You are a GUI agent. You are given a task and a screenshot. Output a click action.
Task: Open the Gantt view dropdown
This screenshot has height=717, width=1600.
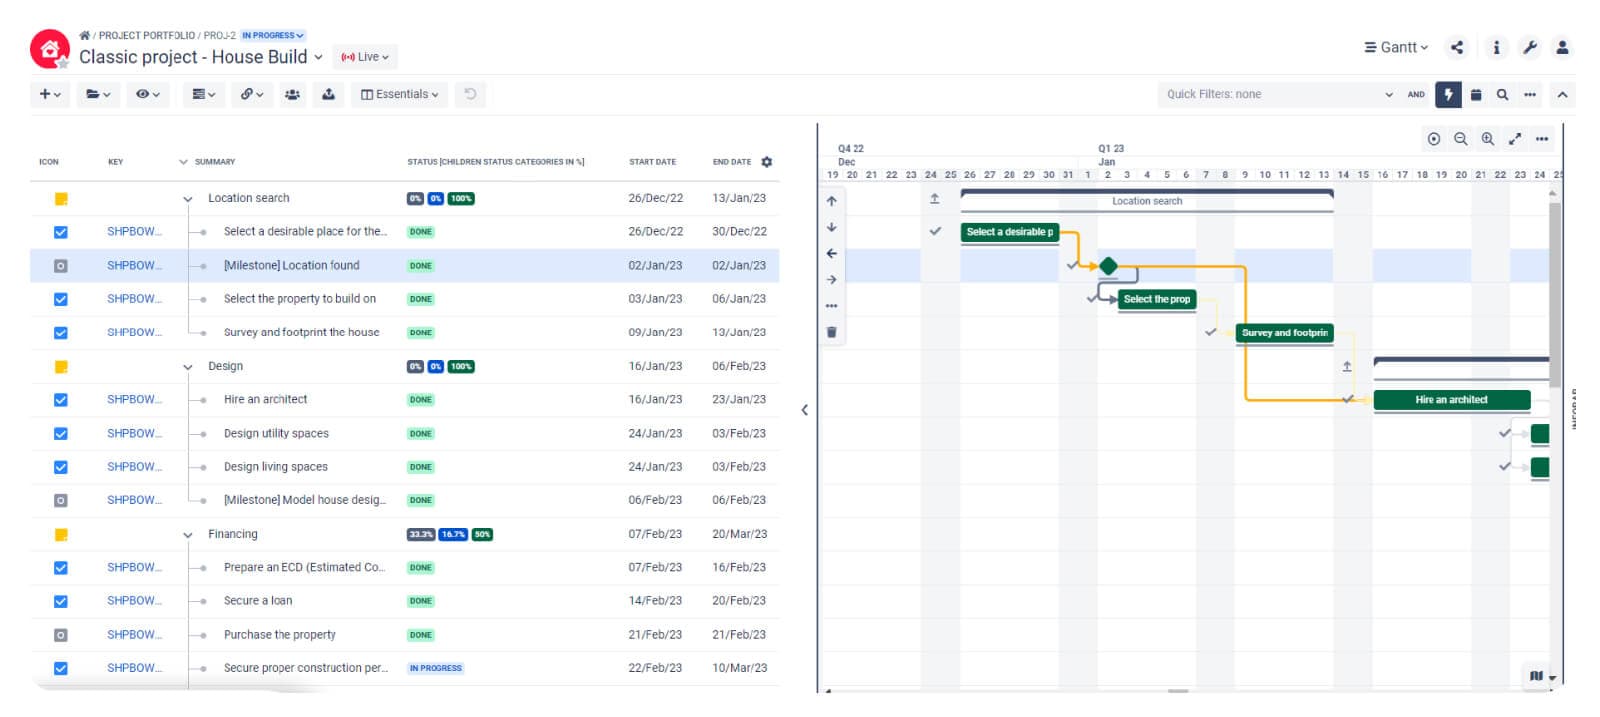tap(1396, 47)
